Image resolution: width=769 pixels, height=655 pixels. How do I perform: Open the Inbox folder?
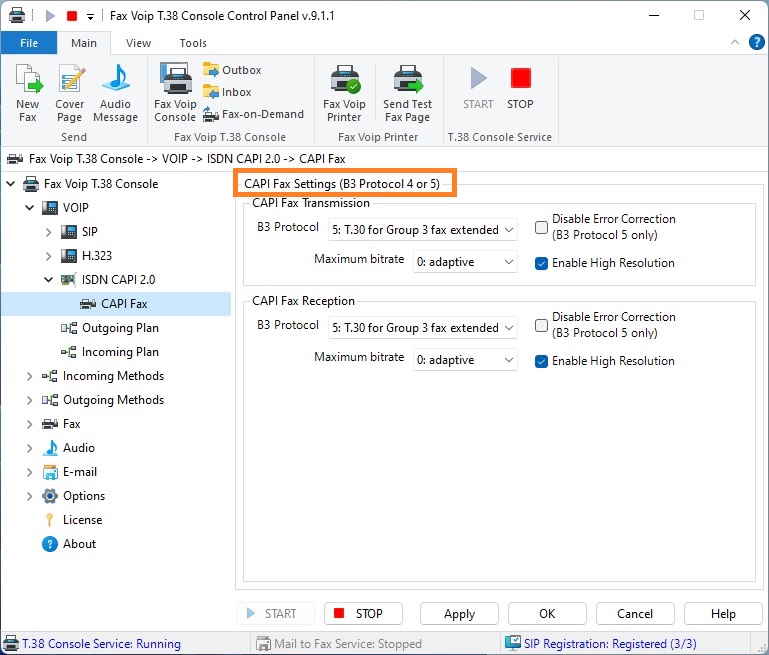point(227,92)
